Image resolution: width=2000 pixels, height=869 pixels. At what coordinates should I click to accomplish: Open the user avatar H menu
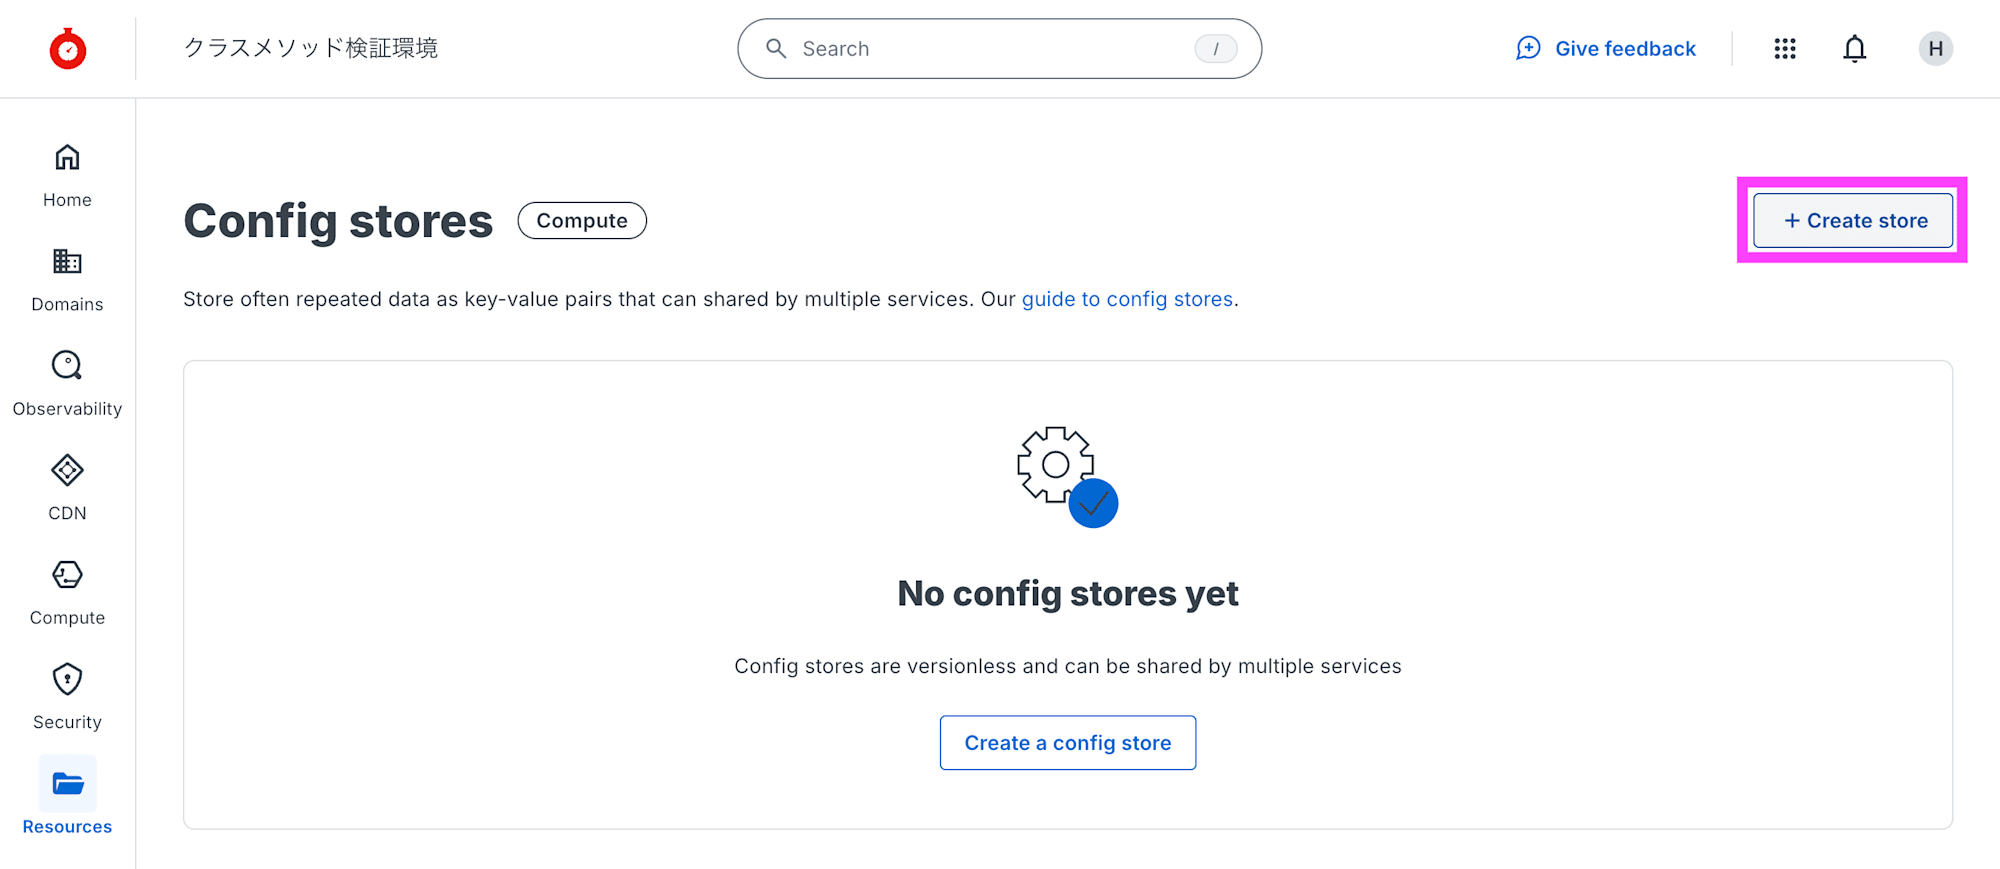[1935, 49]
